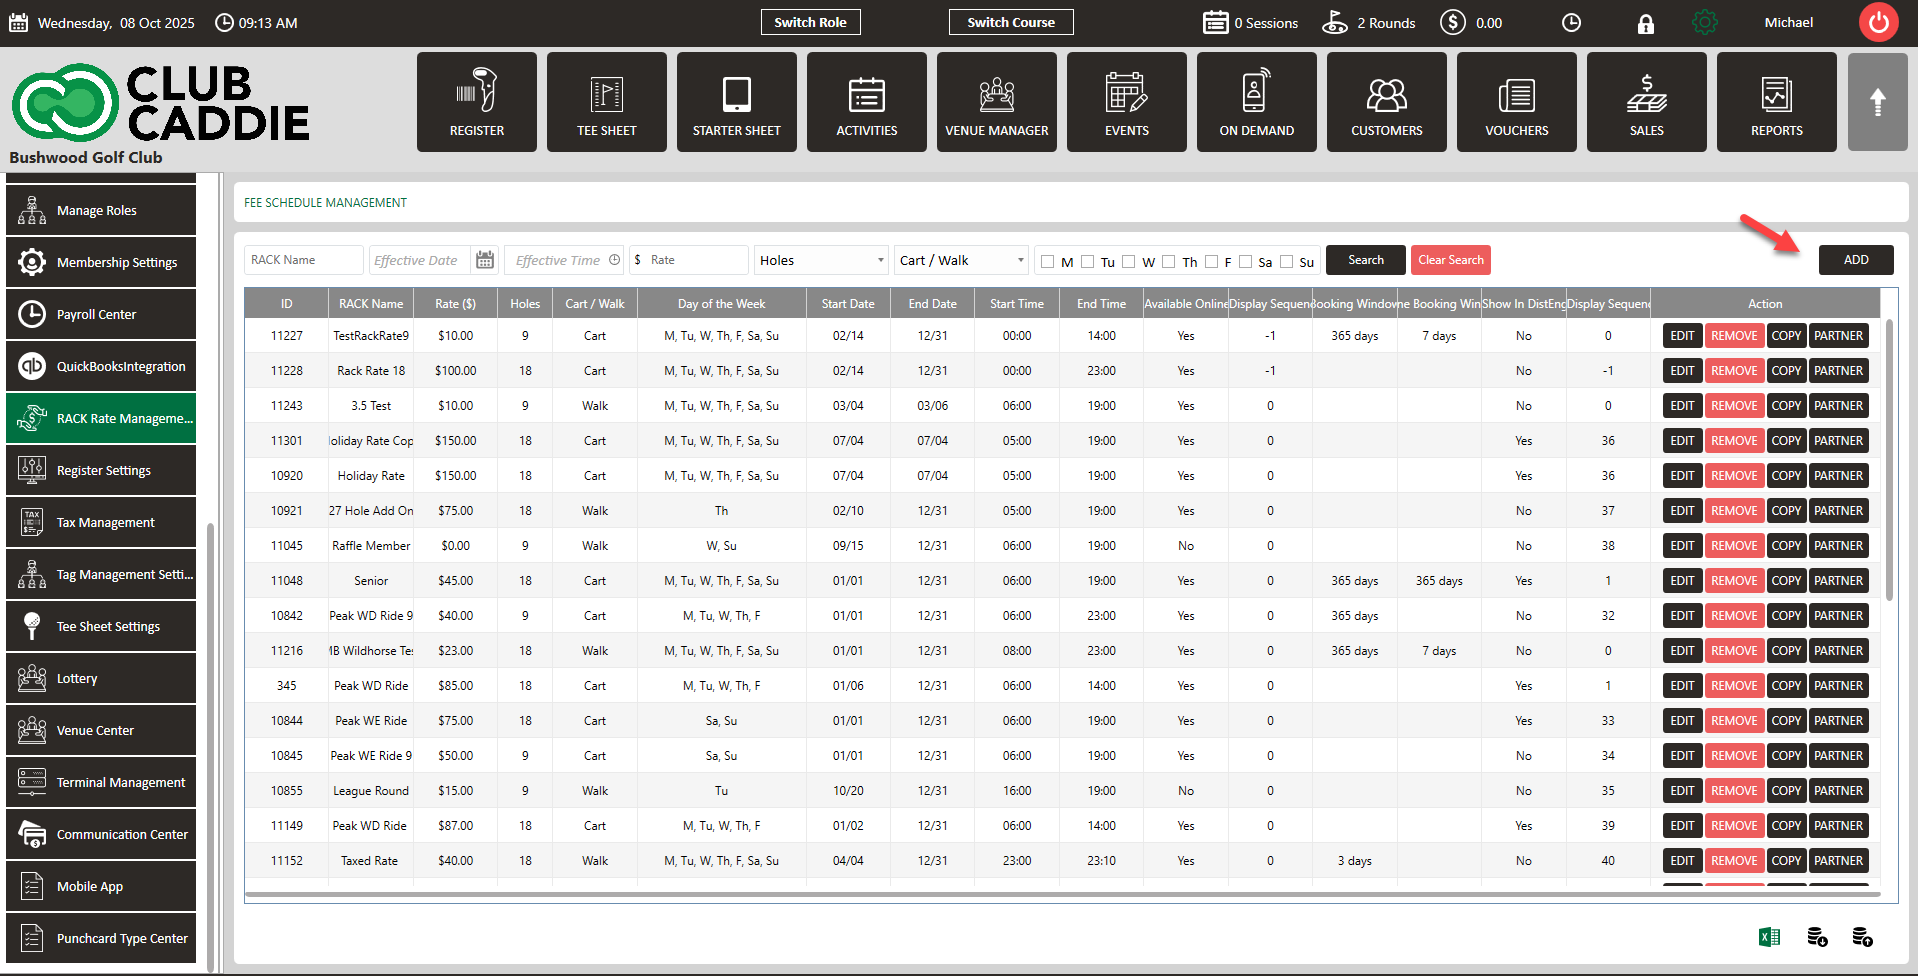
Task: Click the lock icon in top bar
Action: click(1645, 24)
